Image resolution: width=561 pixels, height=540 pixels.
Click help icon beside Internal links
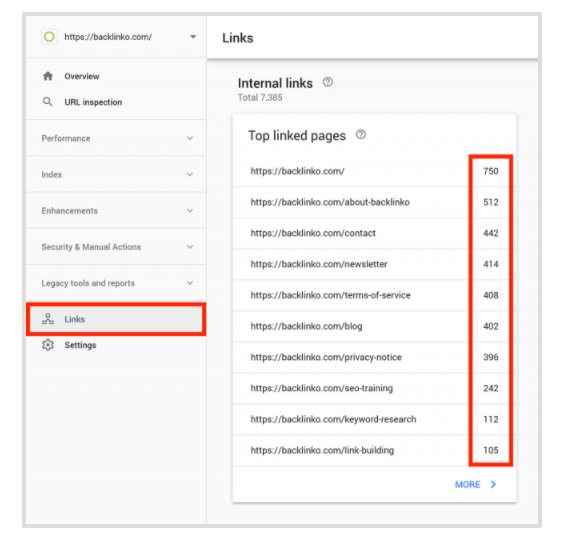(328, 82)
